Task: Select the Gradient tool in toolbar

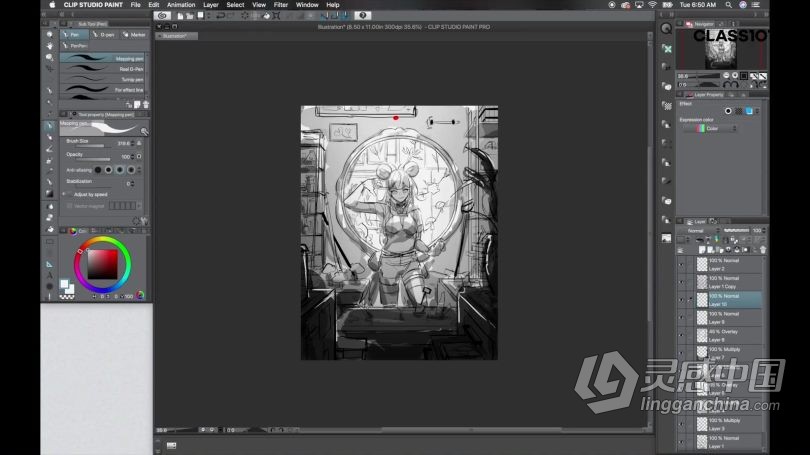Action: pos(50,194)
